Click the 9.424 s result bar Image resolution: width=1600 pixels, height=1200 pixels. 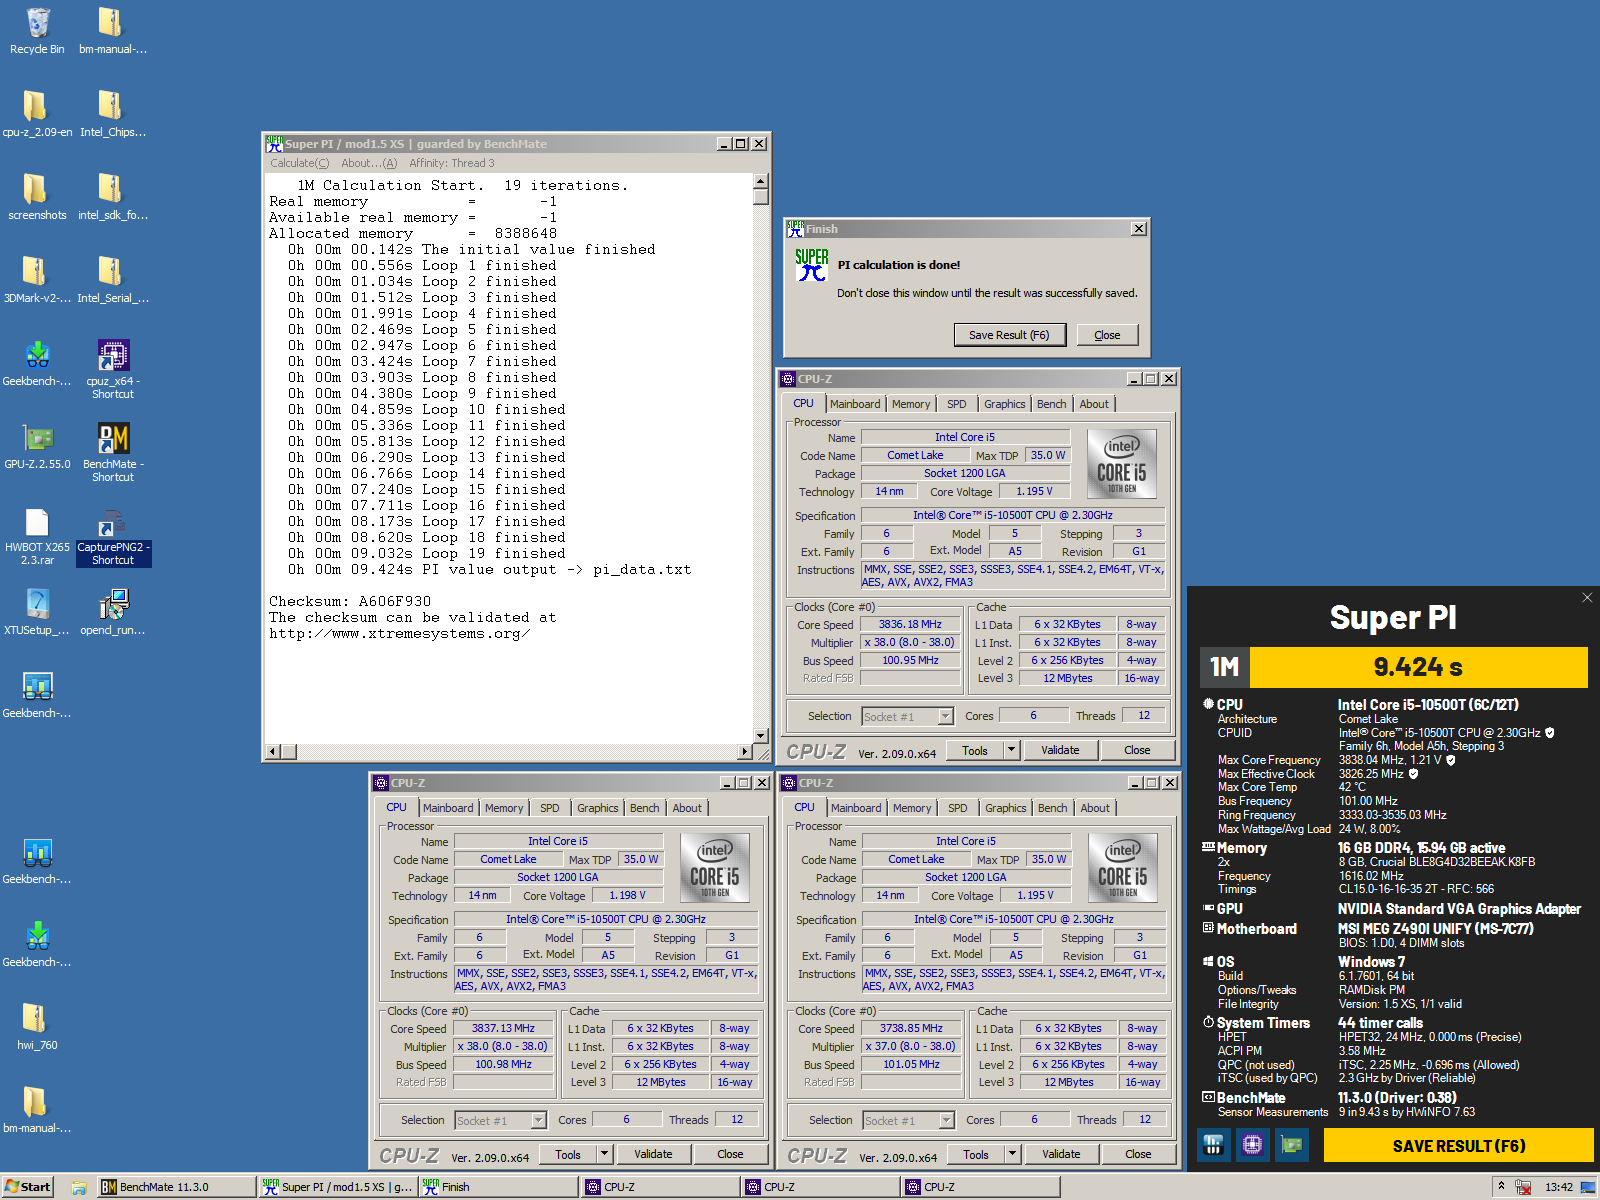[x=1418, y=667]
